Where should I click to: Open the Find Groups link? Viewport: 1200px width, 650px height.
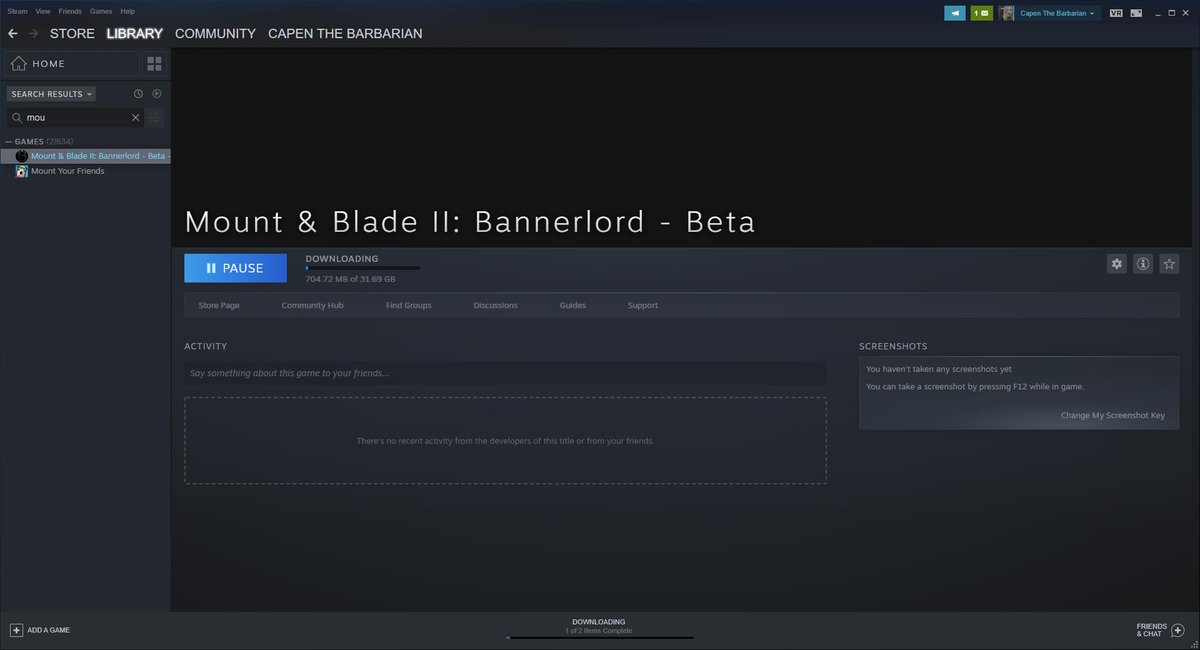click(409, 305)
